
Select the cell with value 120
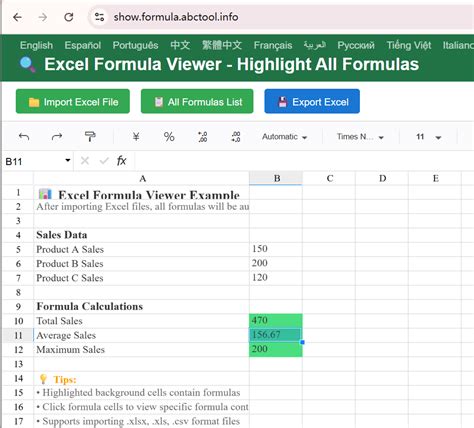coord(276,278)
